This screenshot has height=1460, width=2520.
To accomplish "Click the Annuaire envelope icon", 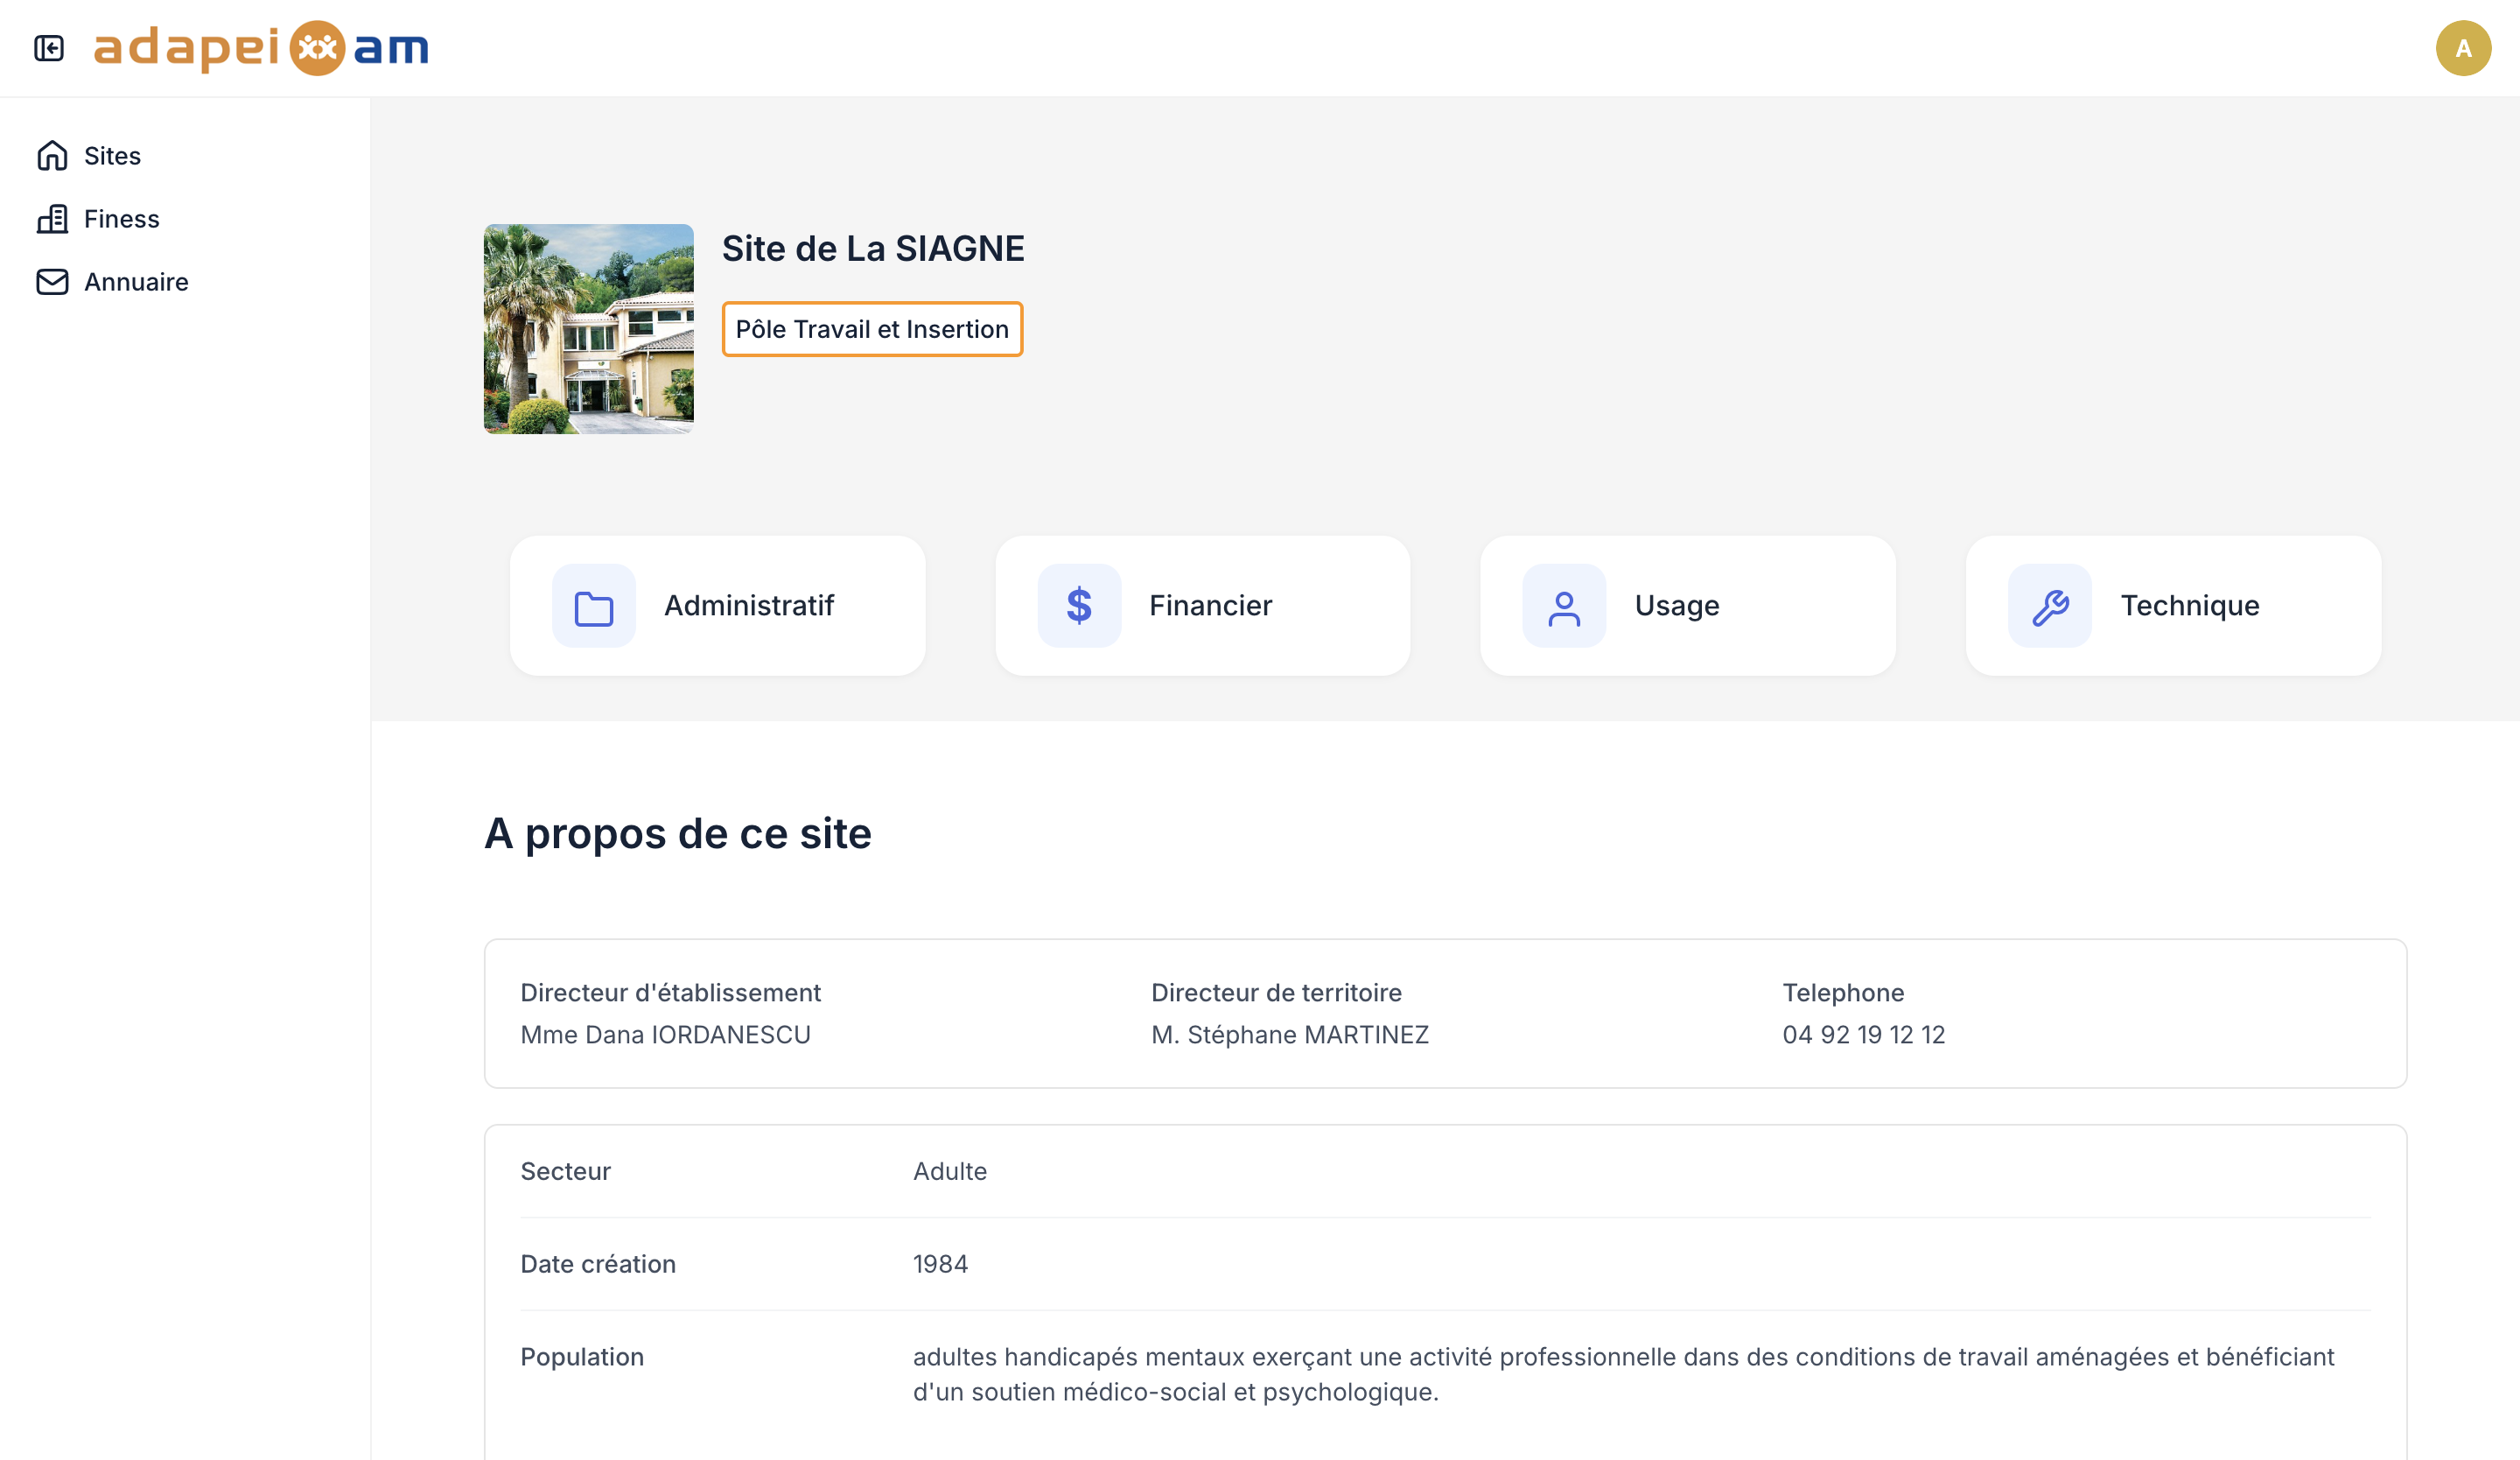I will (x=52, y=281).
